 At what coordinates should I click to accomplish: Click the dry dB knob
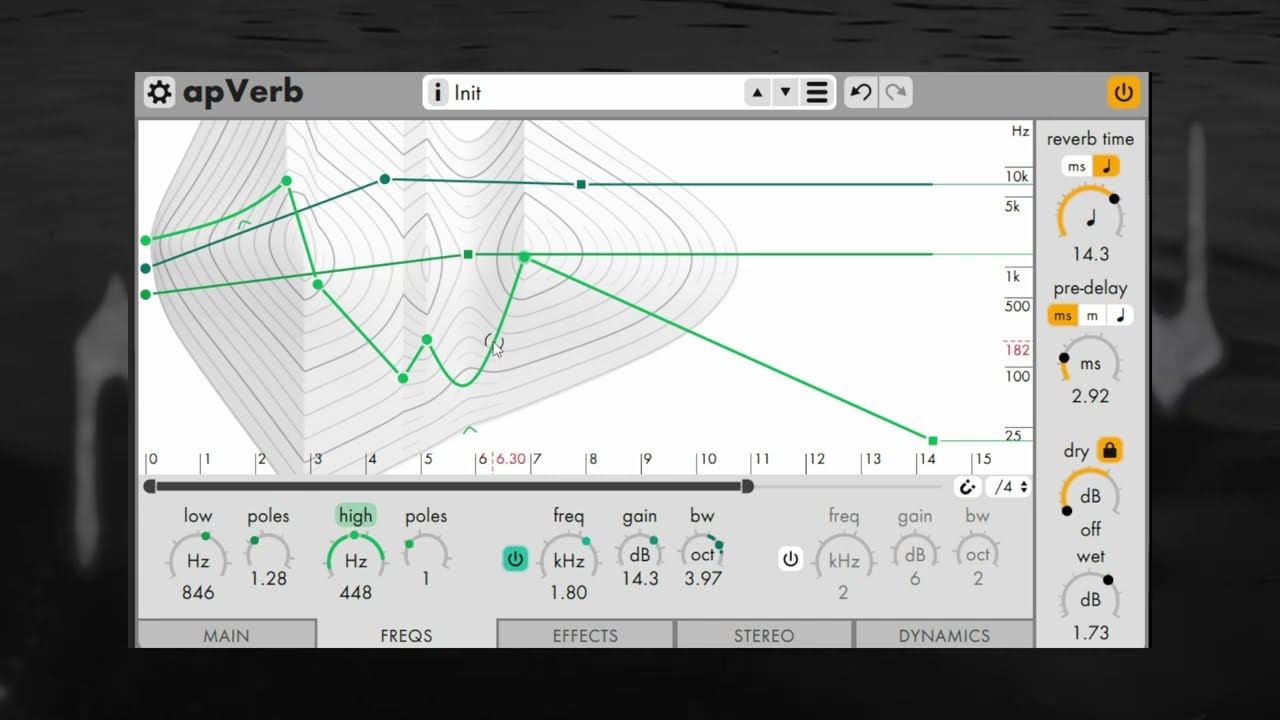[x=1090, y=495]
